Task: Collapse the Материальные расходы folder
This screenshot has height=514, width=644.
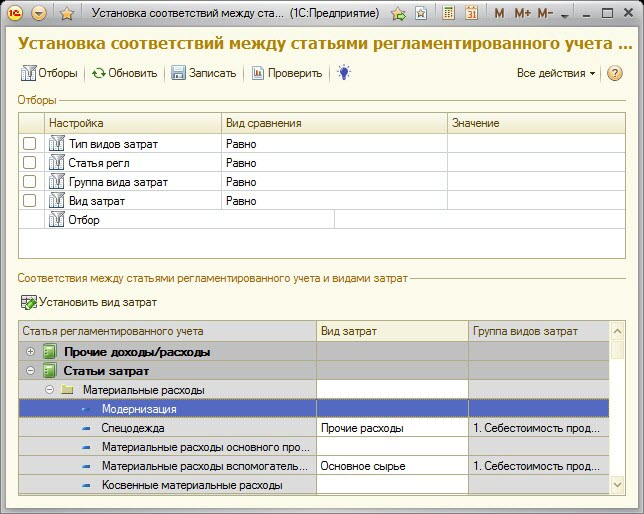Action: coord(49,390)
